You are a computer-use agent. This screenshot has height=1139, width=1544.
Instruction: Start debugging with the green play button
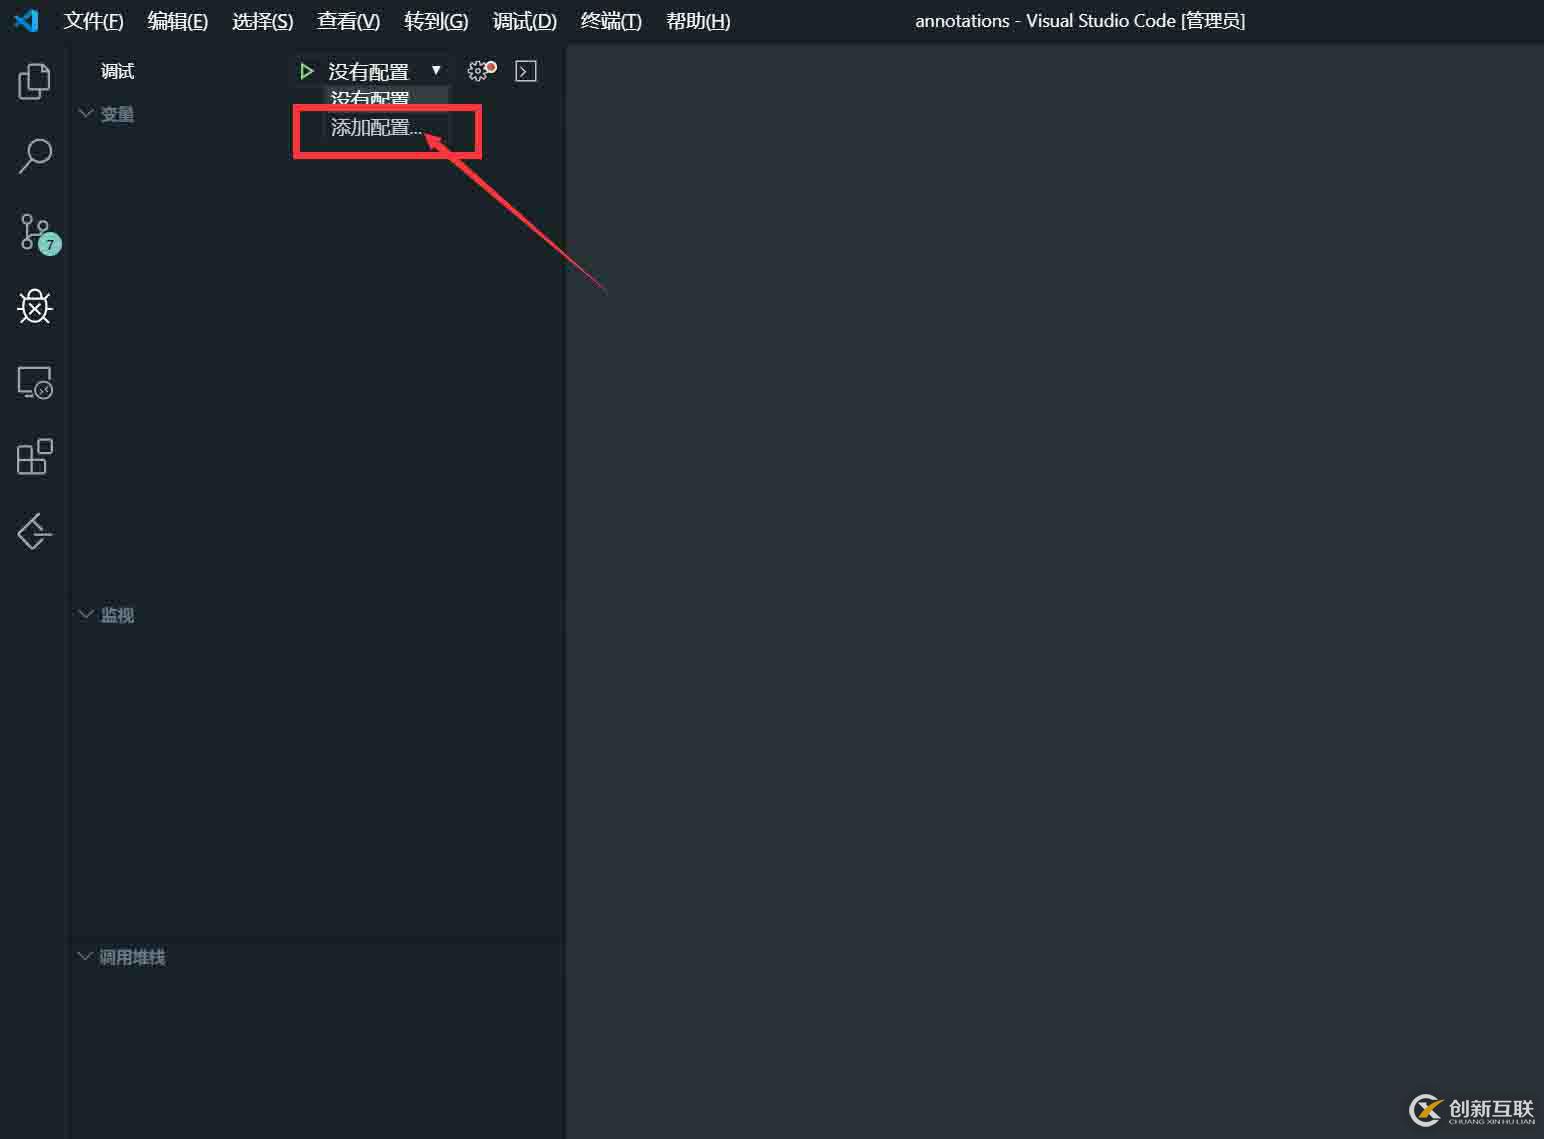coord(307,71)
